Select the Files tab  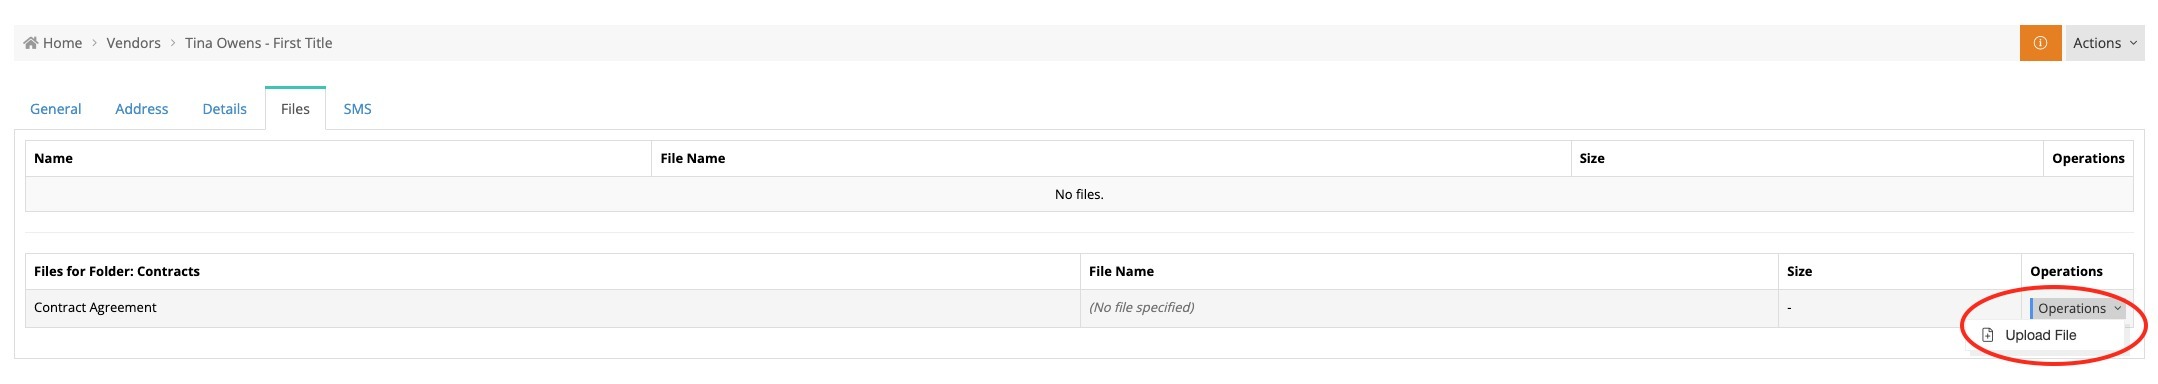pyautogui.click(x=295, y=109)
